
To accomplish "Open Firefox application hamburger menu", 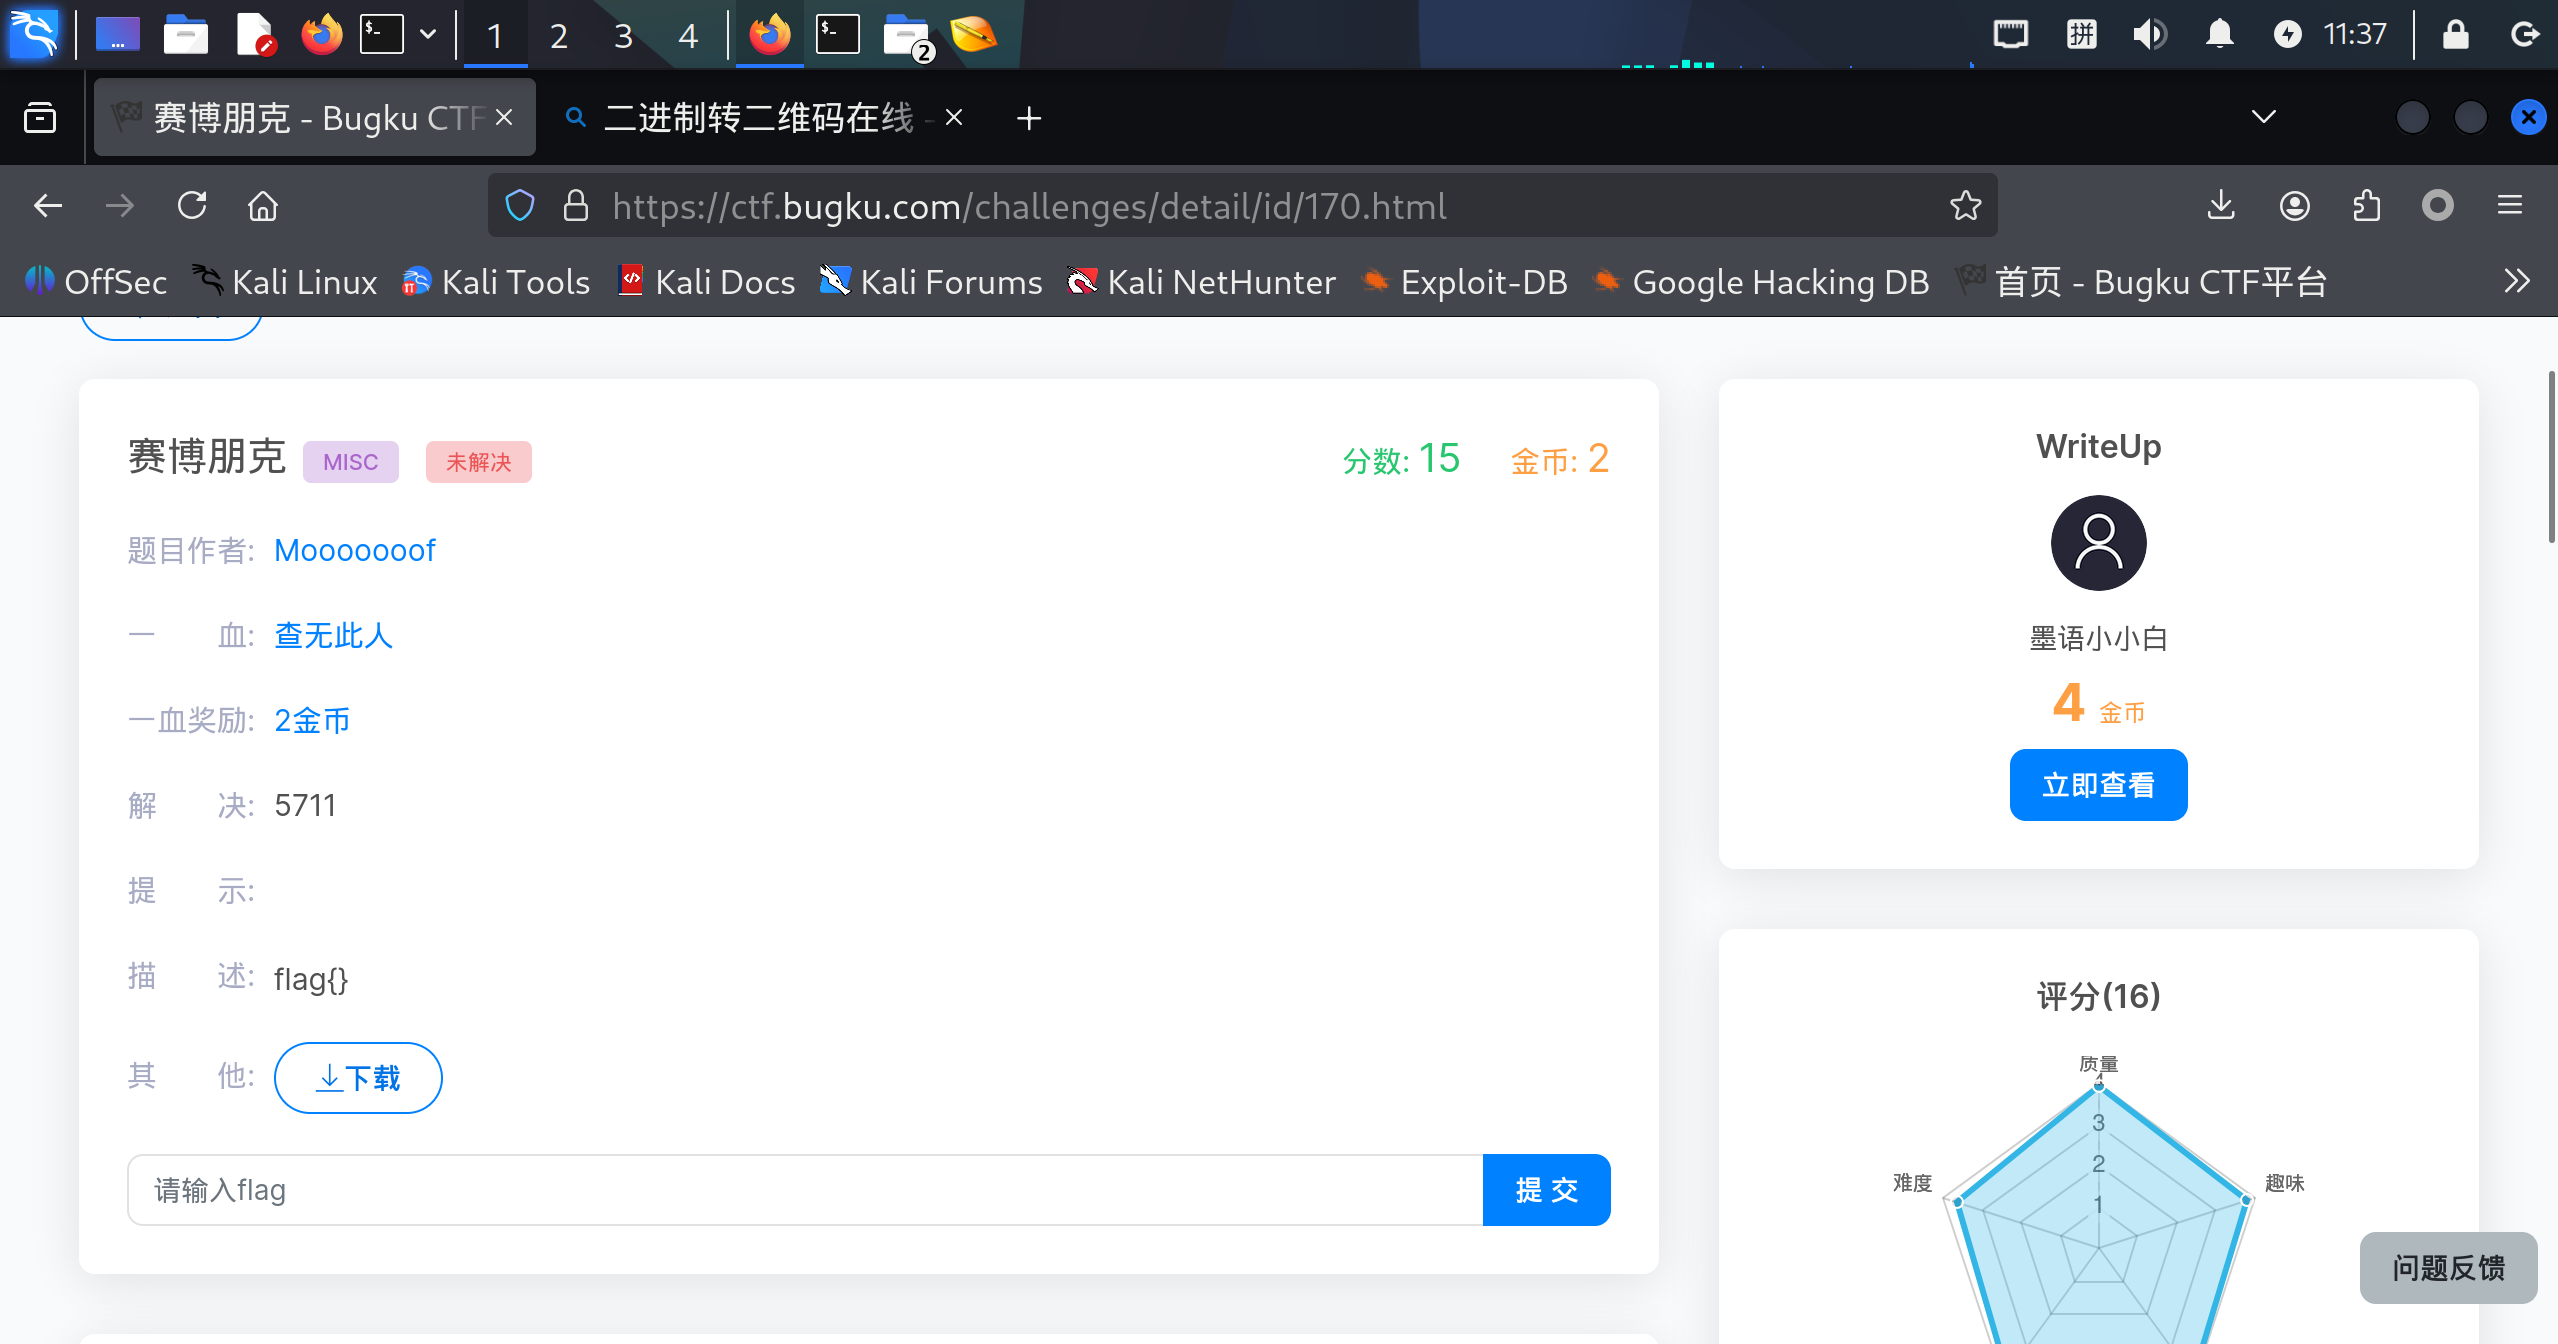I will coord(2510,206).
